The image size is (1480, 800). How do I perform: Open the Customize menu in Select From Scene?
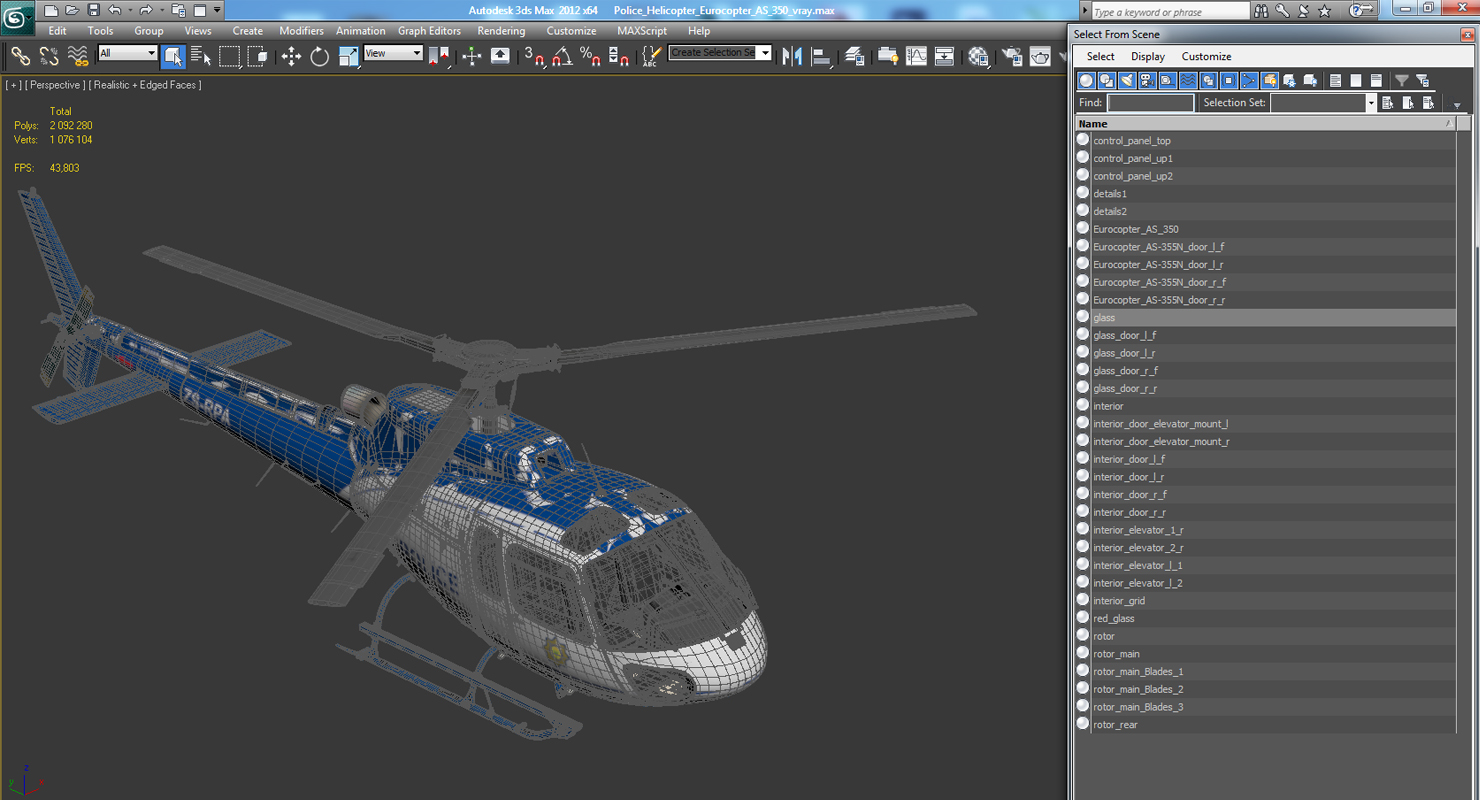(x=1206, y=57)
